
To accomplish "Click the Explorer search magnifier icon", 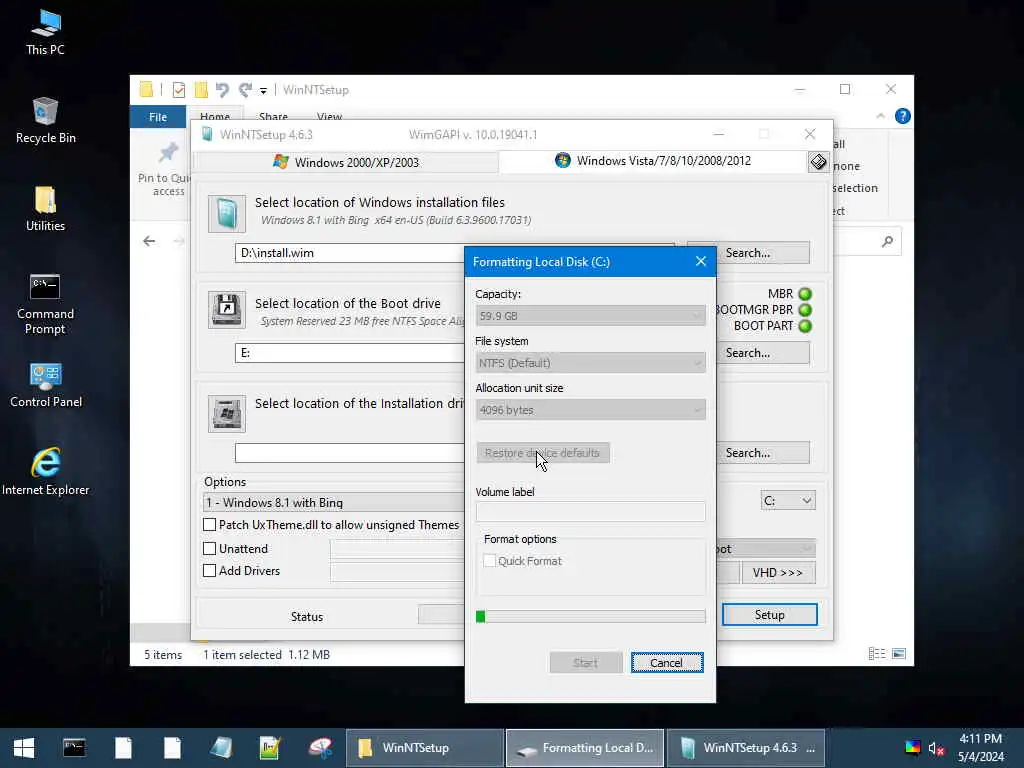I will 887,242.
